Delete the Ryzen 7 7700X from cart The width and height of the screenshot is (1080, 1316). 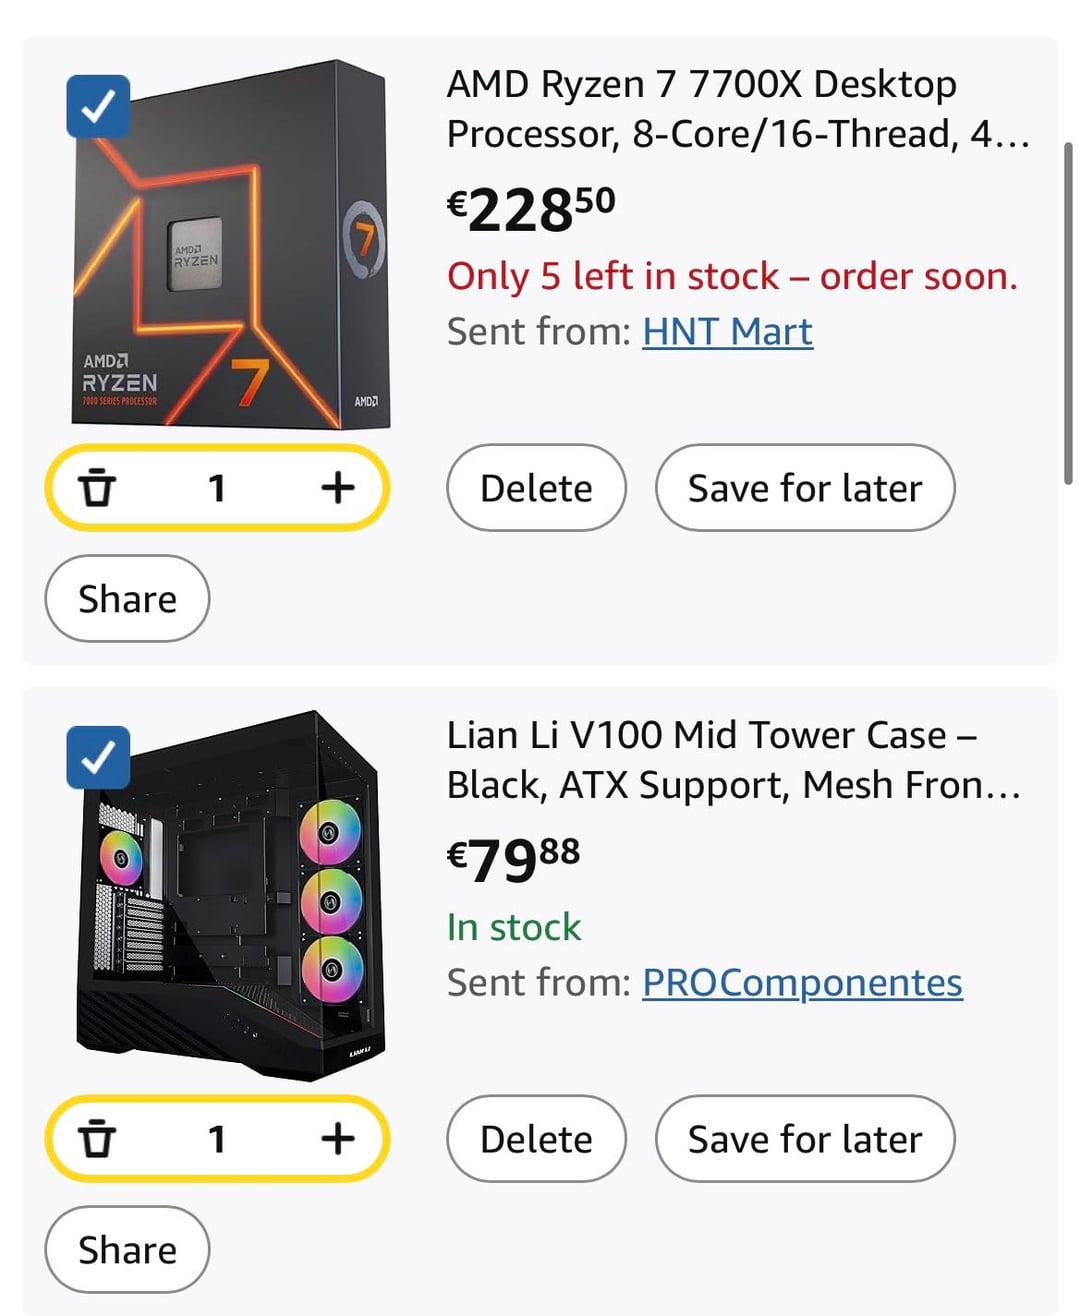click(536, 488)
